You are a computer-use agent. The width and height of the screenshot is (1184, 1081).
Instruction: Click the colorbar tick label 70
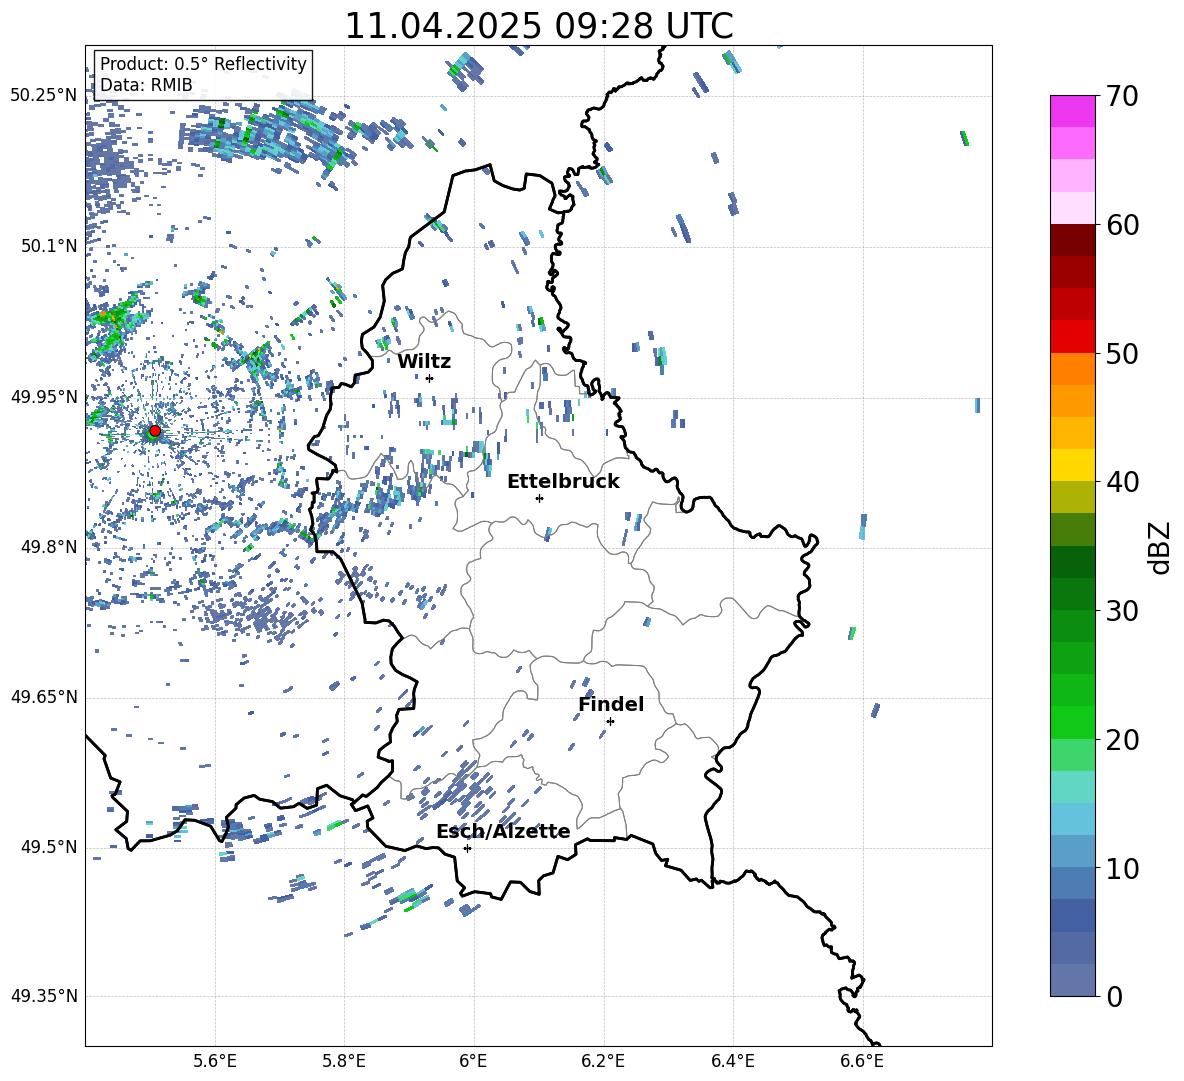tap(1122, 97)
